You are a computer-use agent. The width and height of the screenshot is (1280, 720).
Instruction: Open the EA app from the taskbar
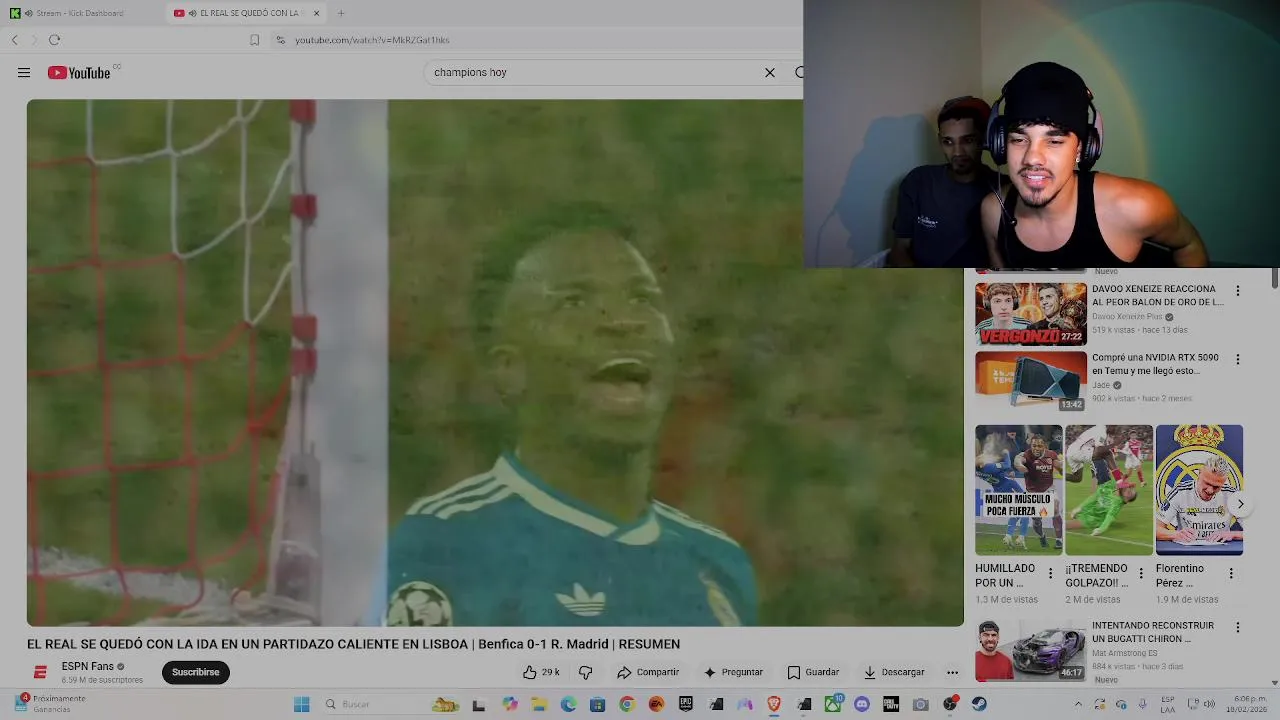pos(656,704)
